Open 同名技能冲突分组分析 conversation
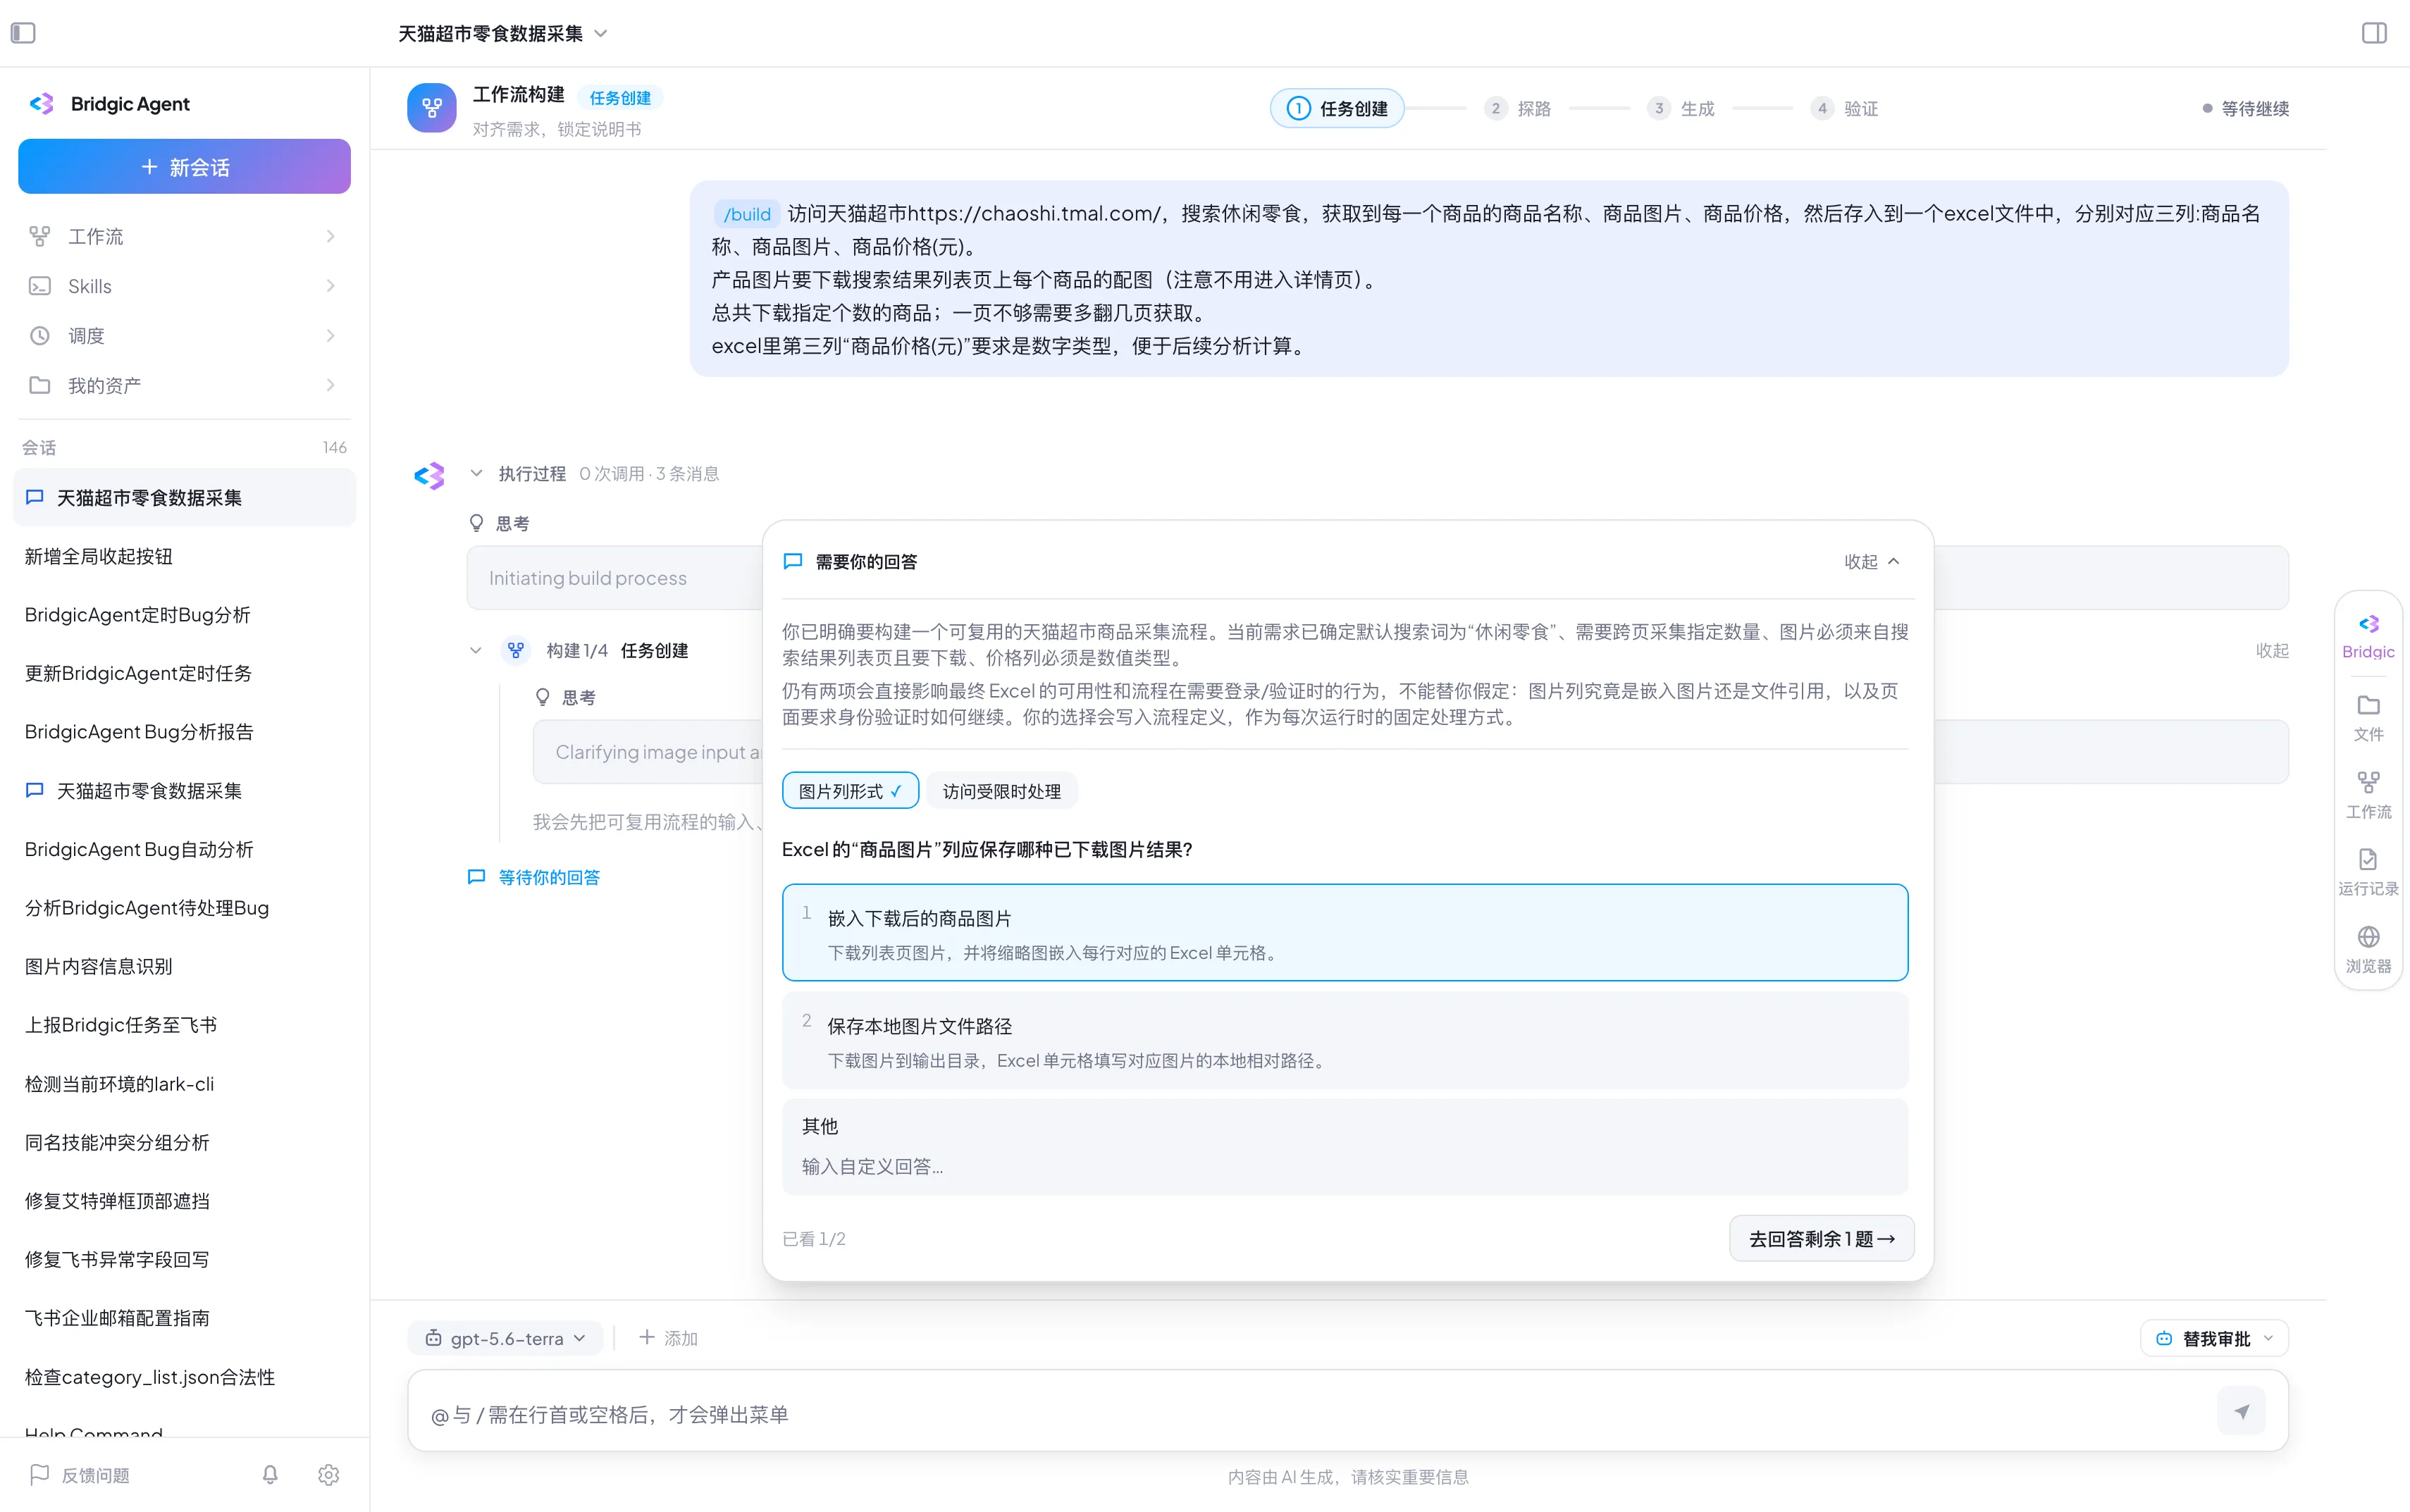The height and width of the screenshot is (1512, 2410). pyautogui.click(x=184, y=1142)
